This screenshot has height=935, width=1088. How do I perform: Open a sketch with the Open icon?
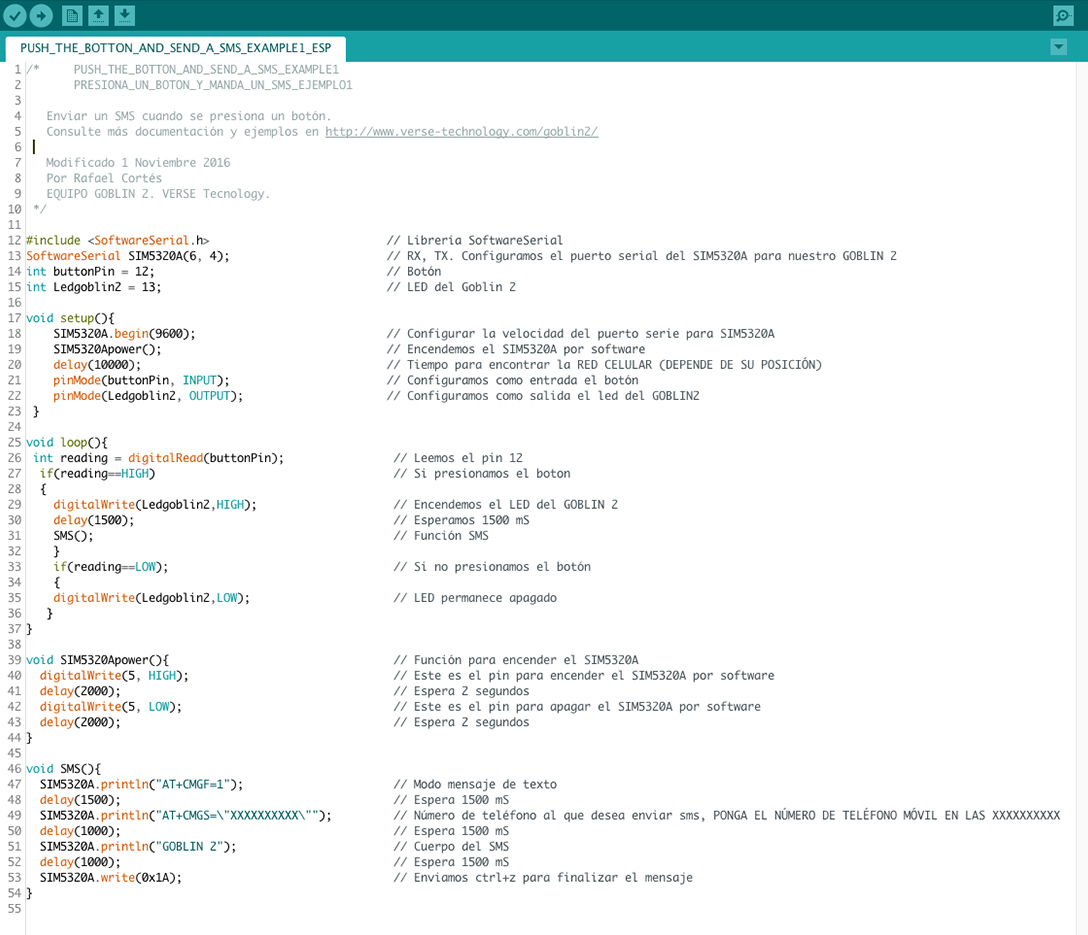[x=99, y=15]
